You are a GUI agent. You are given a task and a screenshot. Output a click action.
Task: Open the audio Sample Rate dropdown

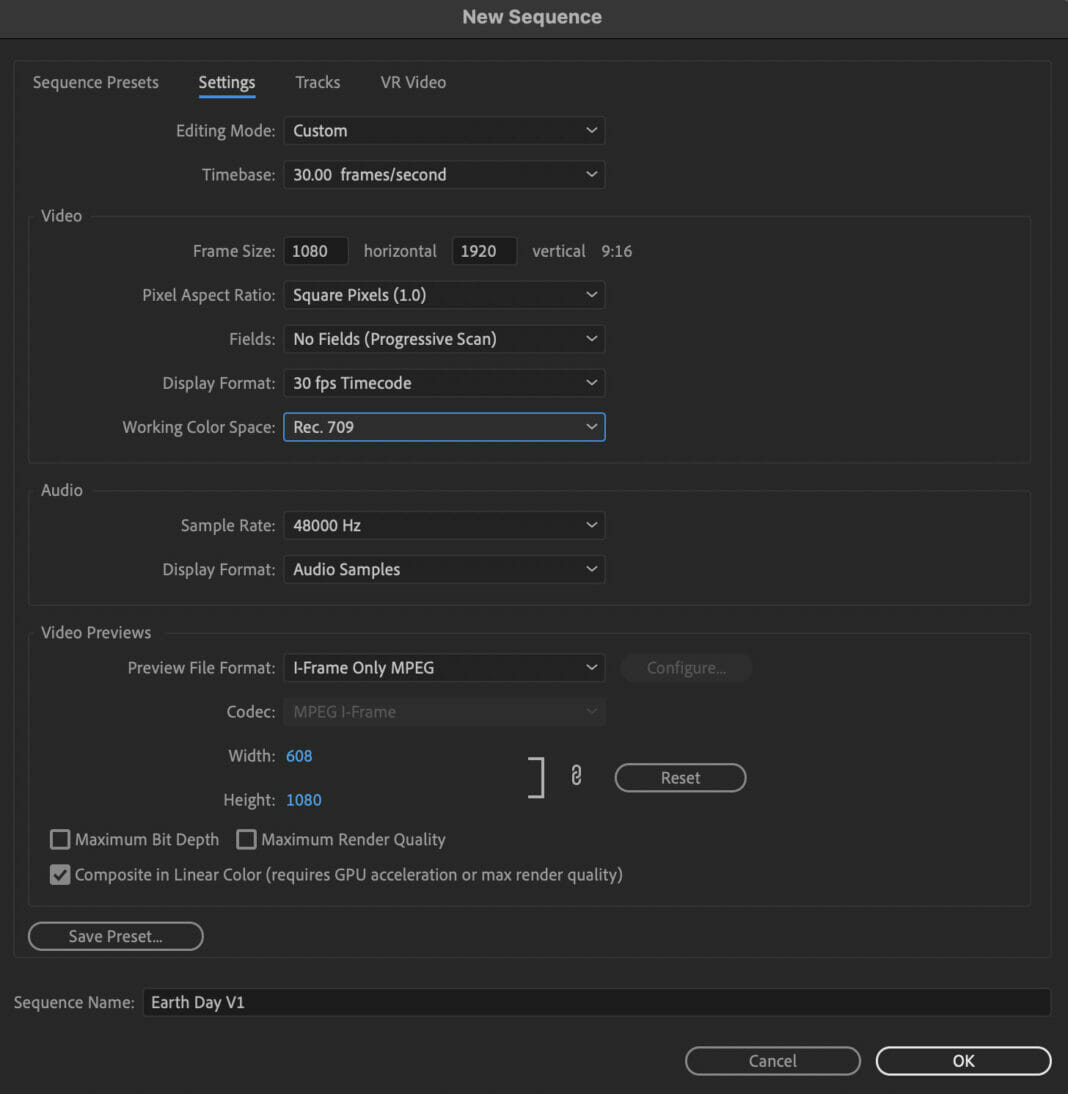pyautogui.click(x=444, y=525)
